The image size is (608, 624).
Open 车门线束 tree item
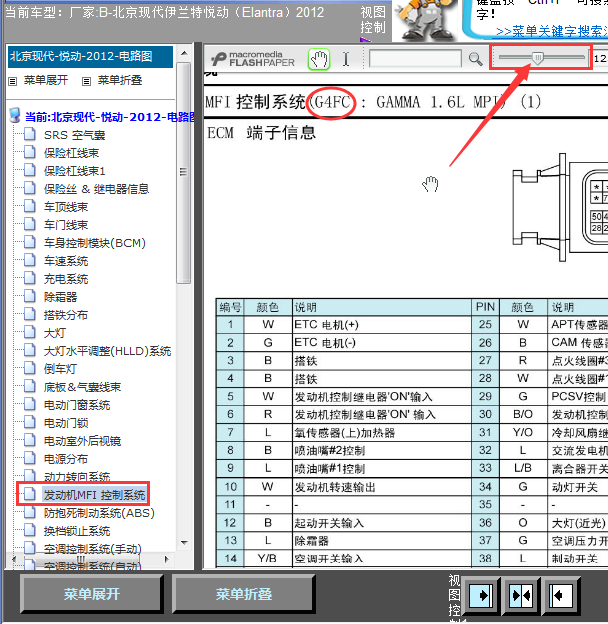point(66,225)
